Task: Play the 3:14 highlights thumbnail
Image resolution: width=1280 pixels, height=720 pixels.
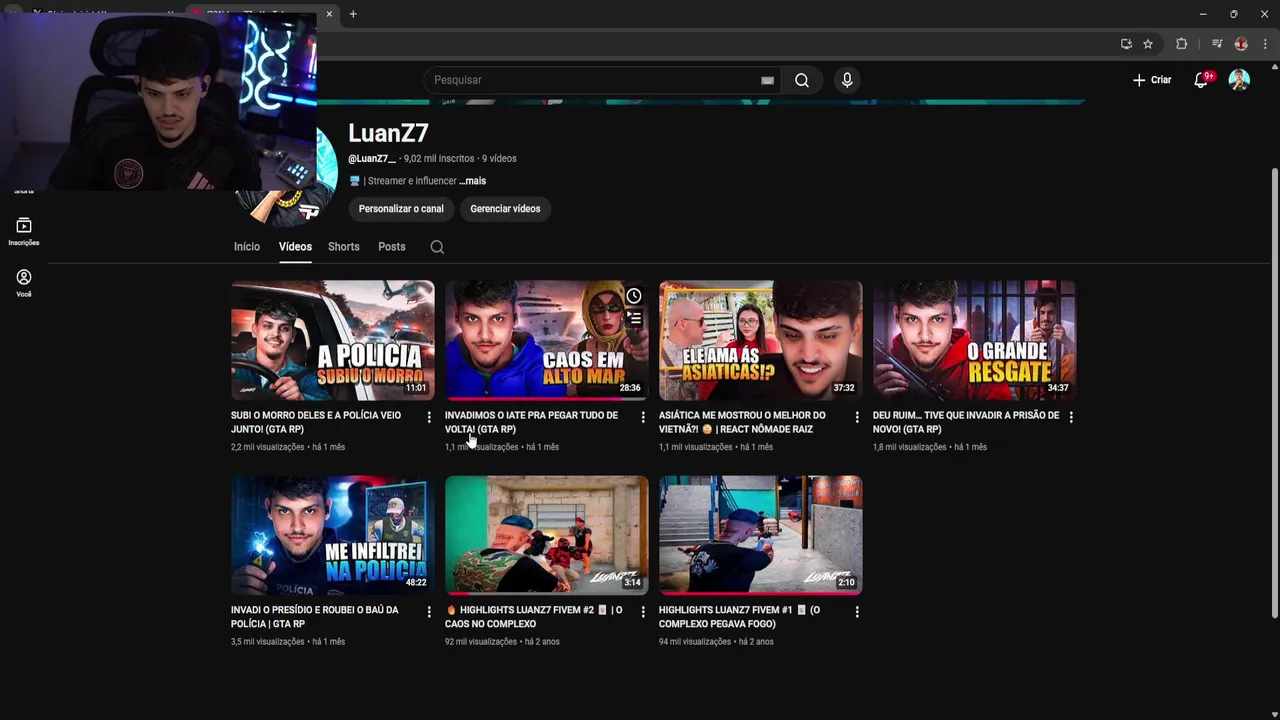Action: (547, 535)
